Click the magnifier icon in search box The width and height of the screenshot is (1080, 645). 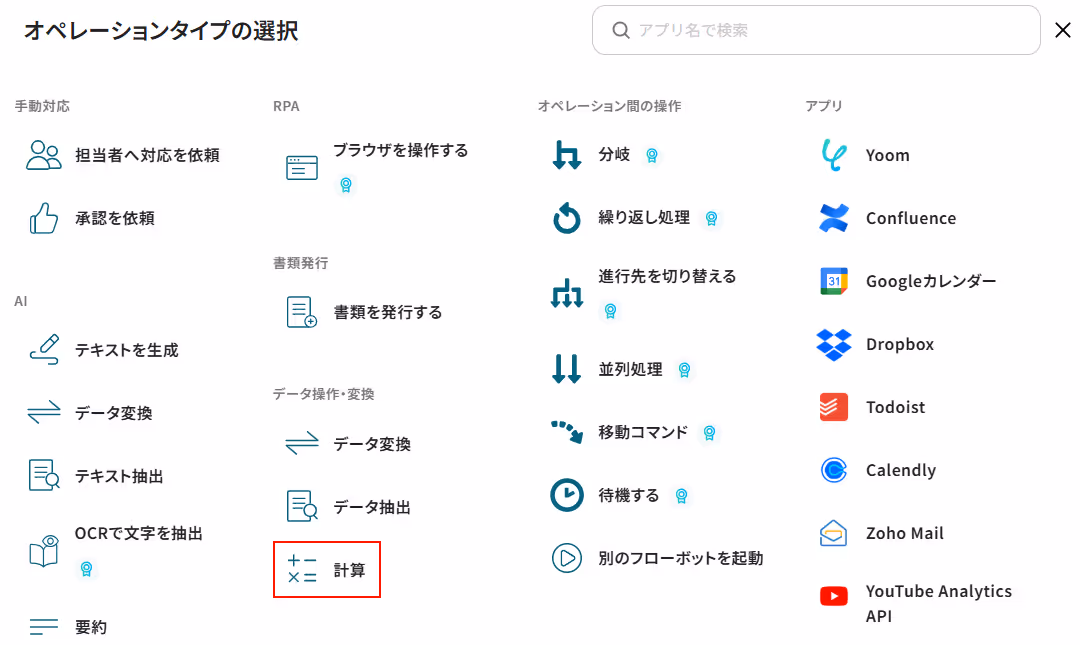tap(621, 30)
